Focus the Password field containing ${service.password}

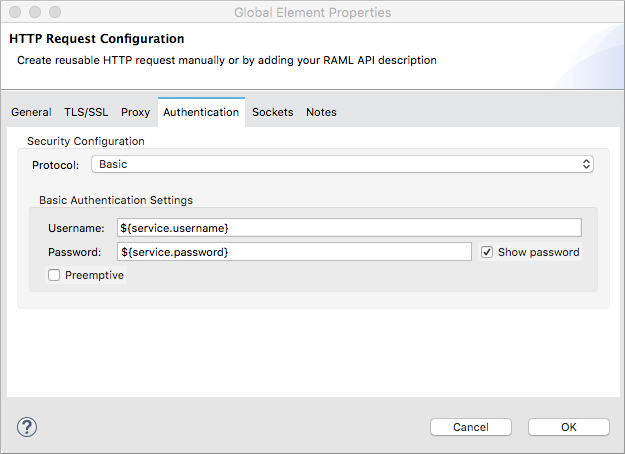pos(293,252)
